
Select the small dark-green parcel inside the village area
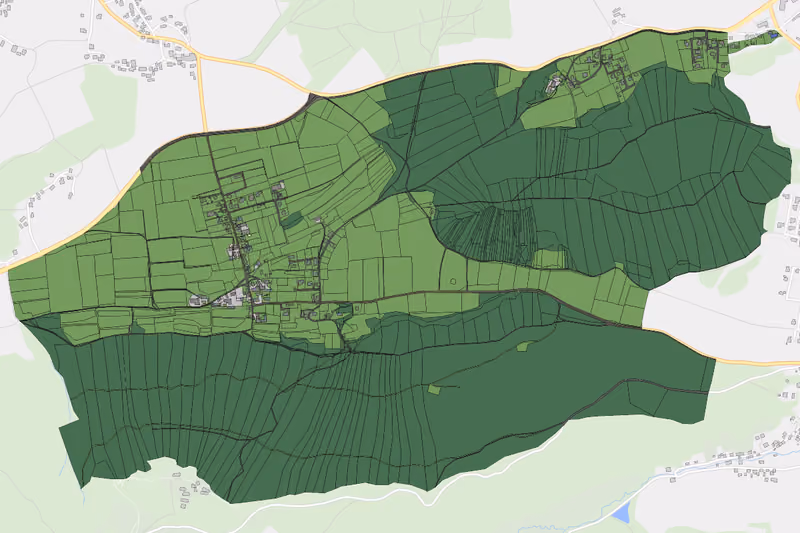click(292, 220)
